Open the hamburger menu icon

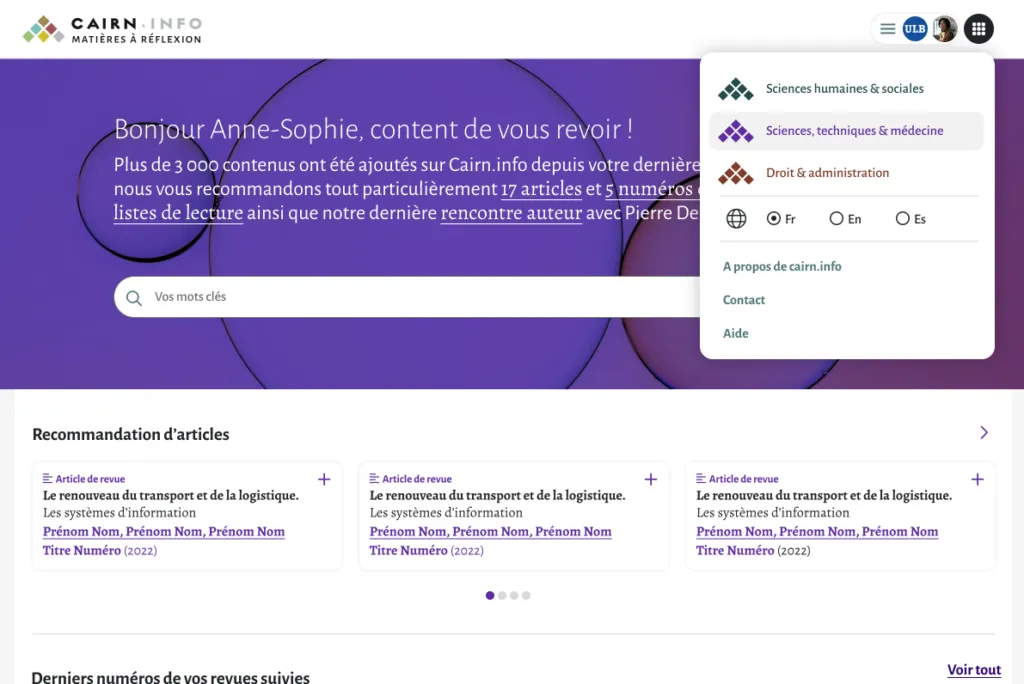(x=887, y=29)
